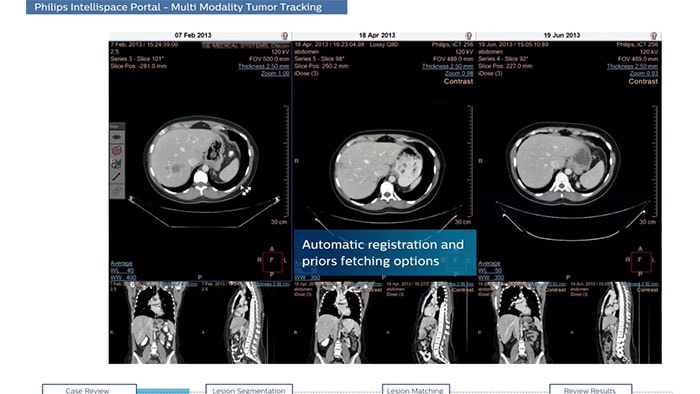
Task: Select the 07 Feb coronal view
Action: point(154,323)
